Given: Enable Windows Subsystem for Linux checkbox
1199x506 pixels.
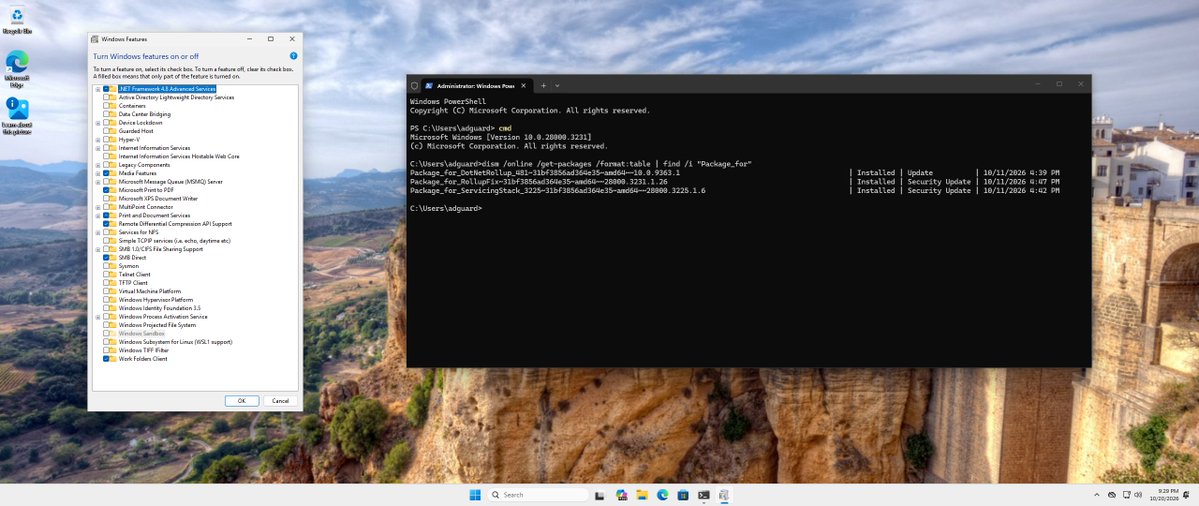Looking at the screenshot, I should pyautogui.click(x=106, y=342).
